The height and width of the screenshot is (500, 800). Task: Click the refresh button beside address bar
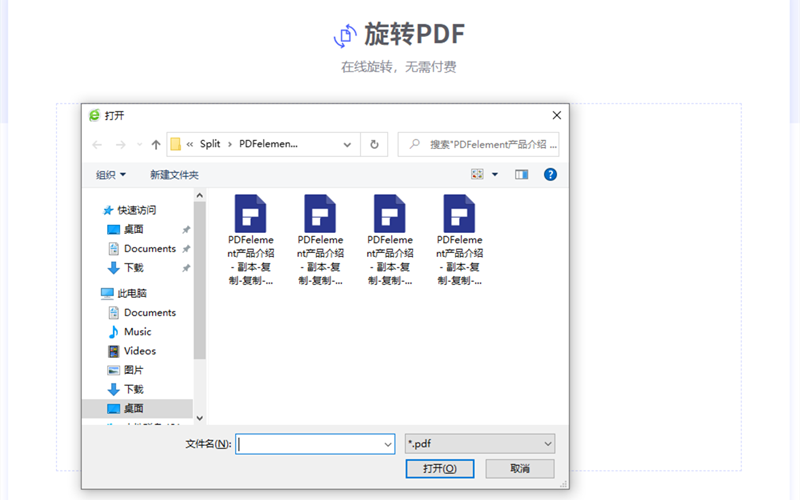point(374,144)
